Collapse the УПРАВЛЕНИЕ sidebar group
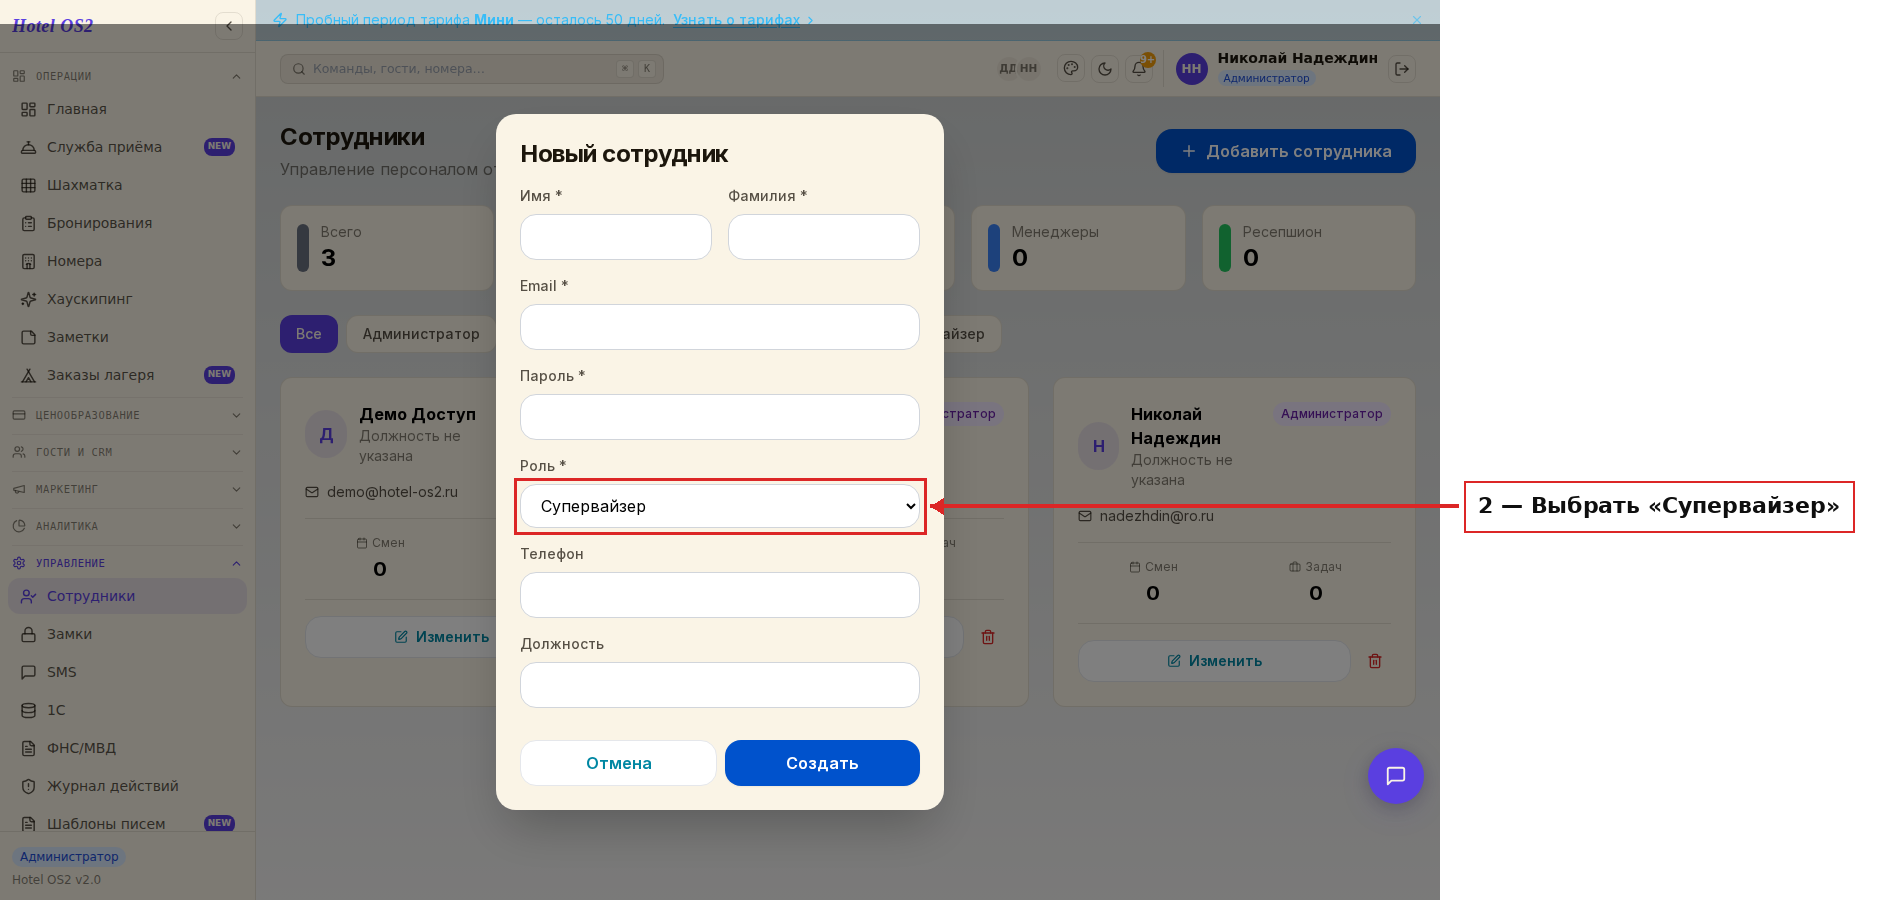The height and width of the screenshot is (900, 1878). (x=127, y=563)
